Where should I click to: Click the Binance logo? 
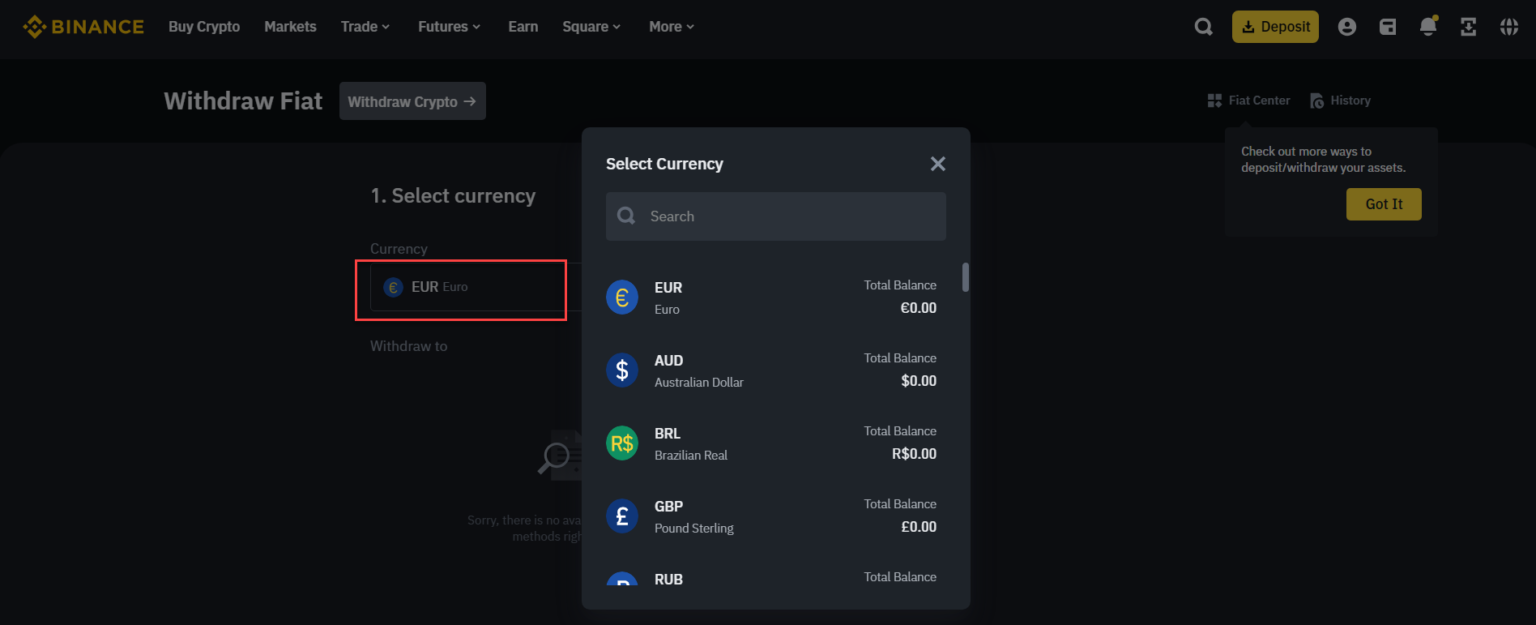(83, 26)
